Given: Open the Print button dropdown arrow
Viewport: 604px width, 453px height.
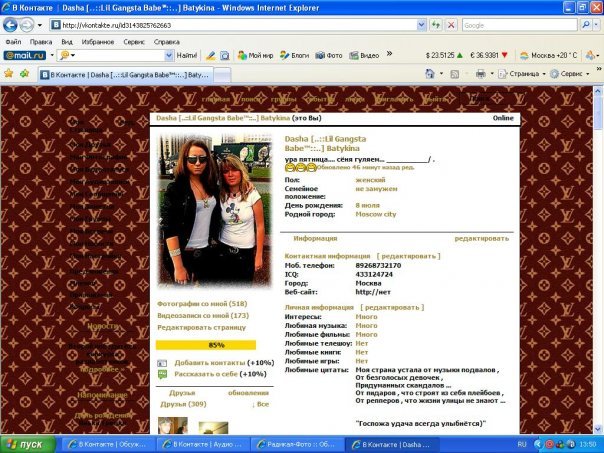Looking at the screenshot, I should pos(492,74).
